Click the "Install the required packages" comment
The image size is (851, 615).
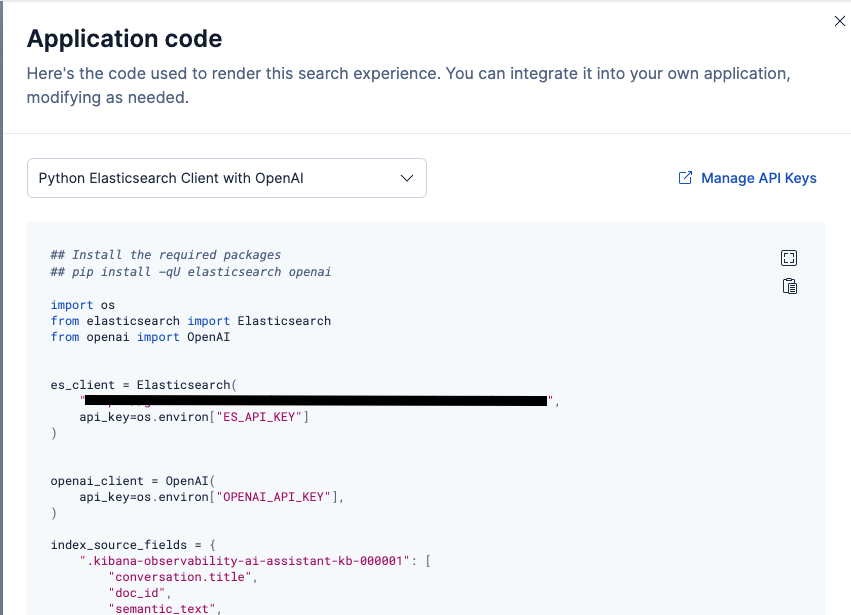click(x=166, y=255)
